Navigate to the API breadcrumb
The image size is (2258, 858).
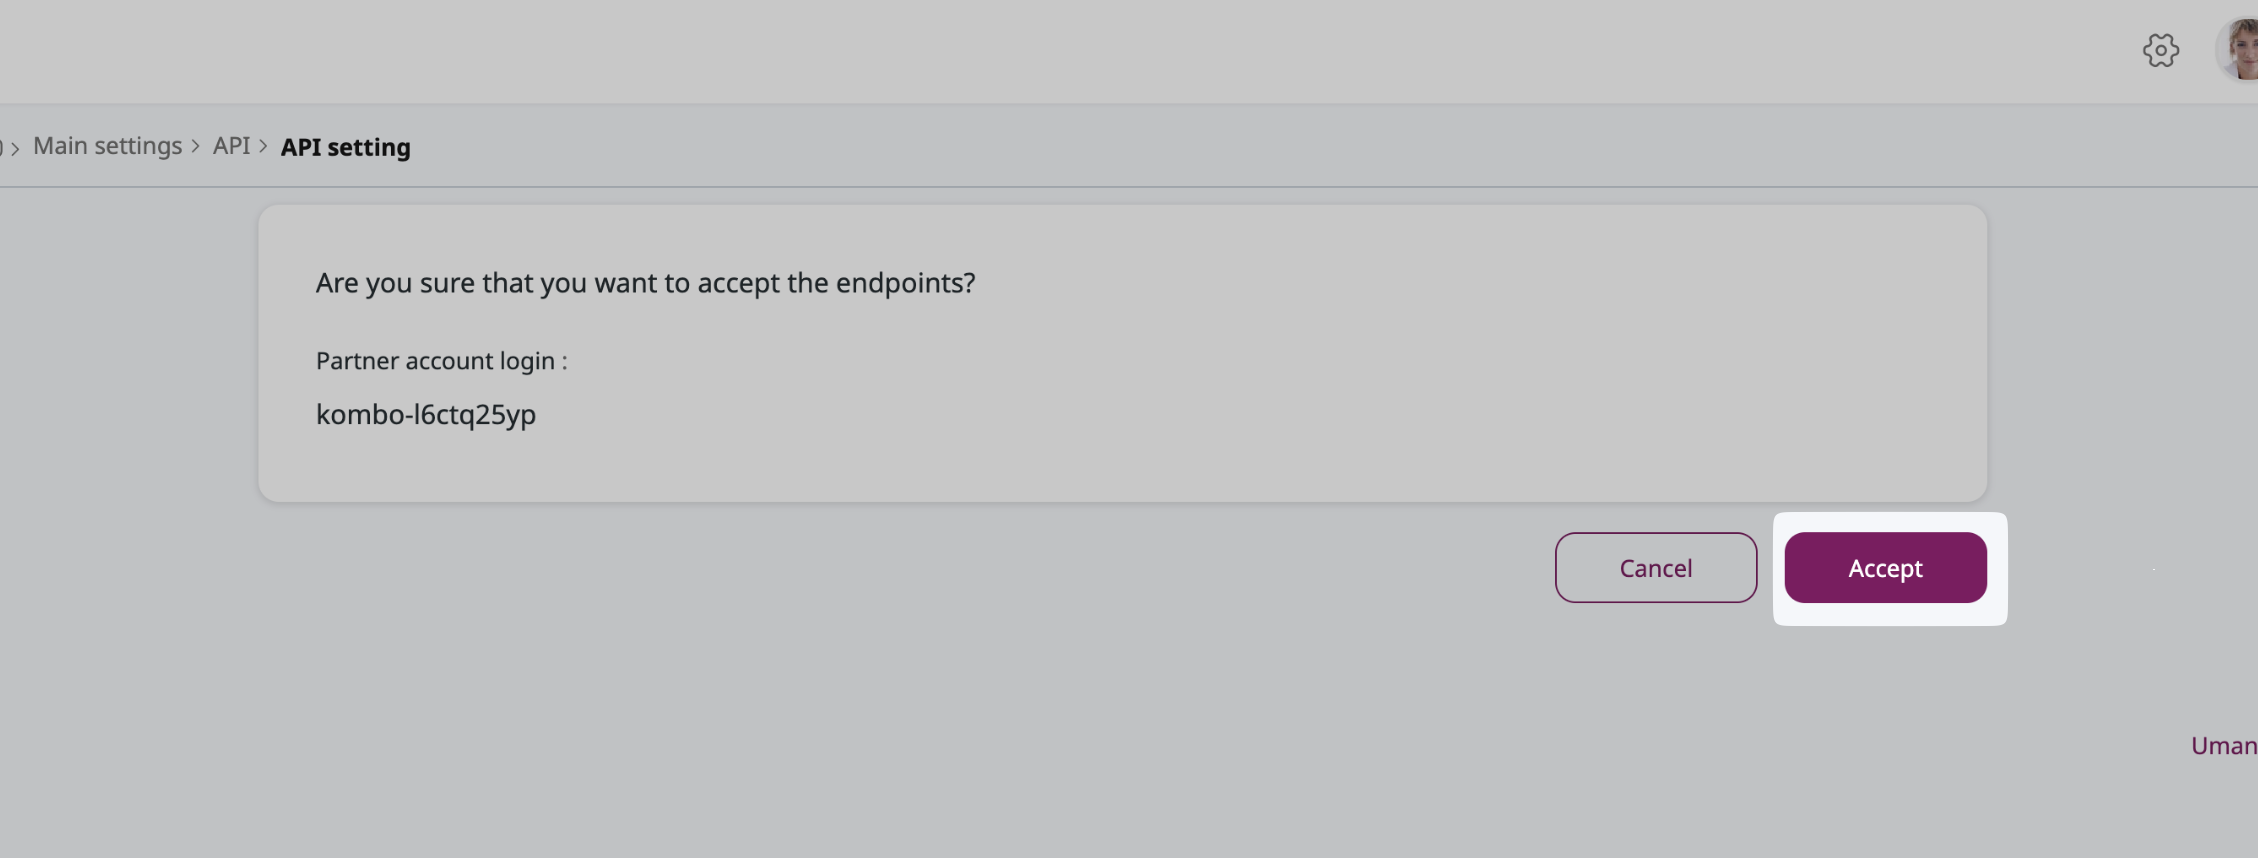(231, 146)
